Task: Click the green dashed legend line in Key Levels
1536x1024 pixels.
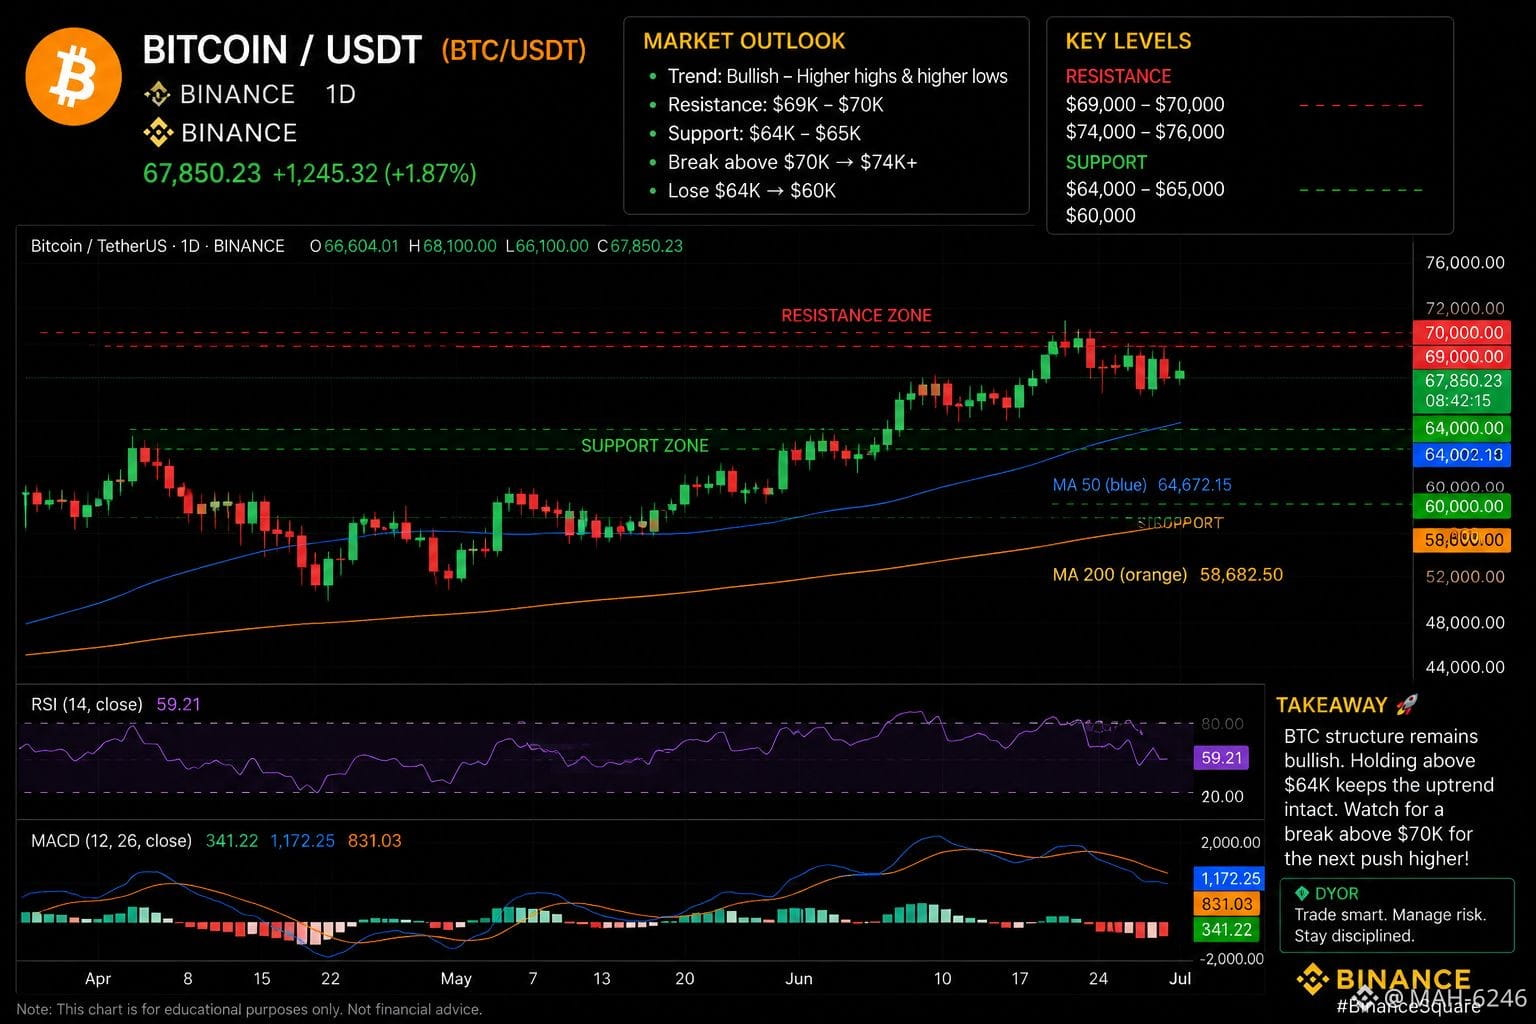Action: [x=1360, y=190]
